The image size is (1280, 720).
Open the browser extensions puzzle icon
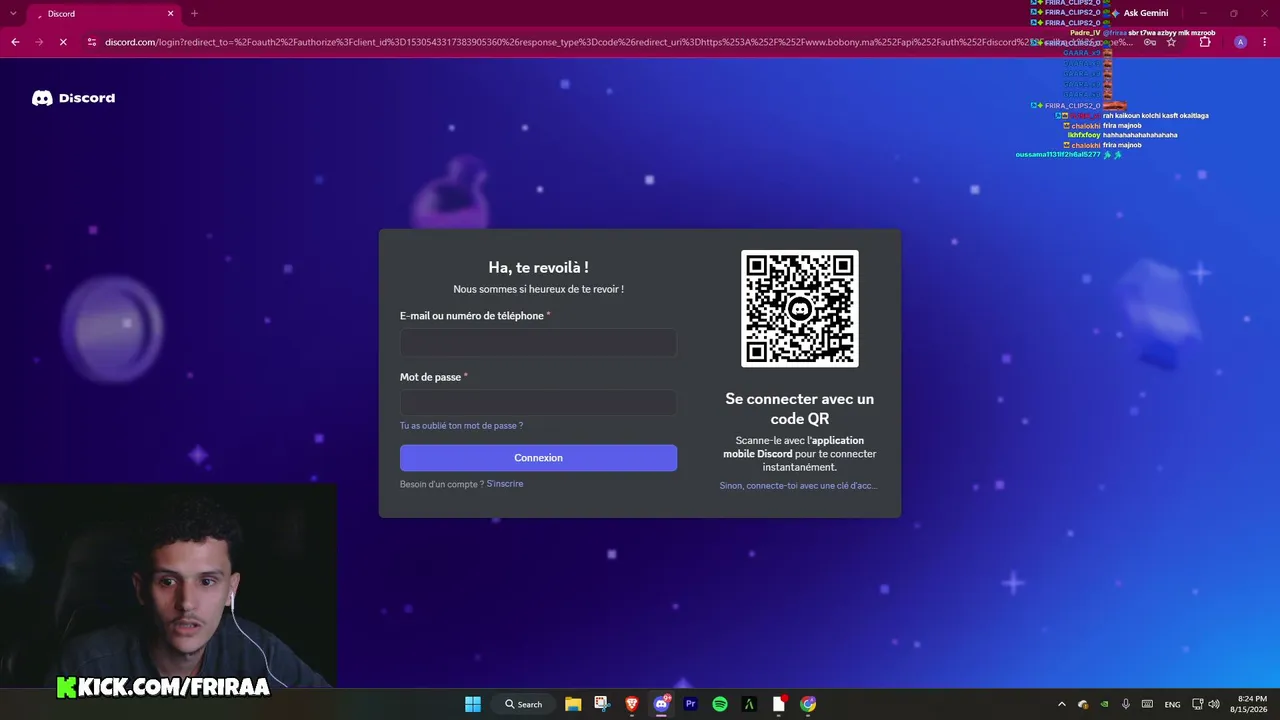coord(1205,42)
